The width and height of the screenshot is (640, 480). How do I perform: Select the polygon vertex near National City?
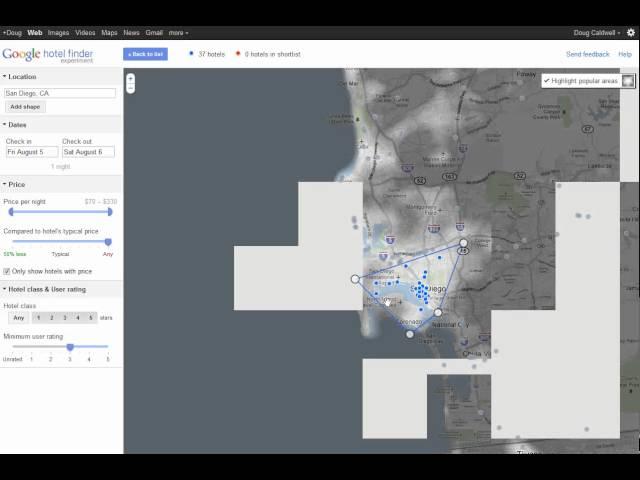coord(438,313)
